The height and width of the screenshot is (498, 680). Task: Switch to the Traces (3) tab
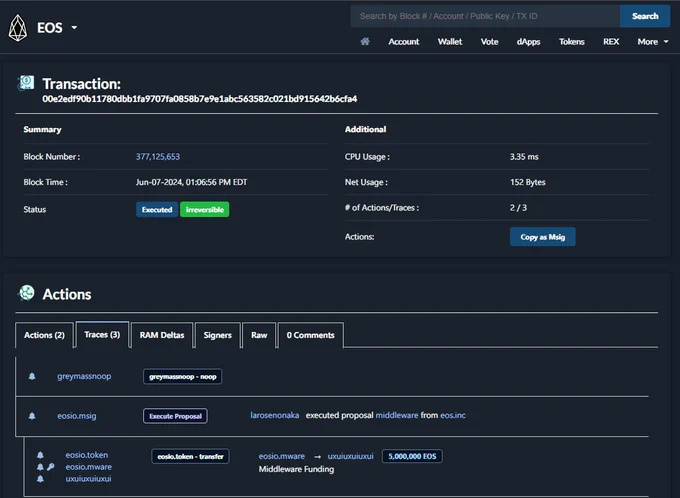pyautogui.click(x=102, y=334)
